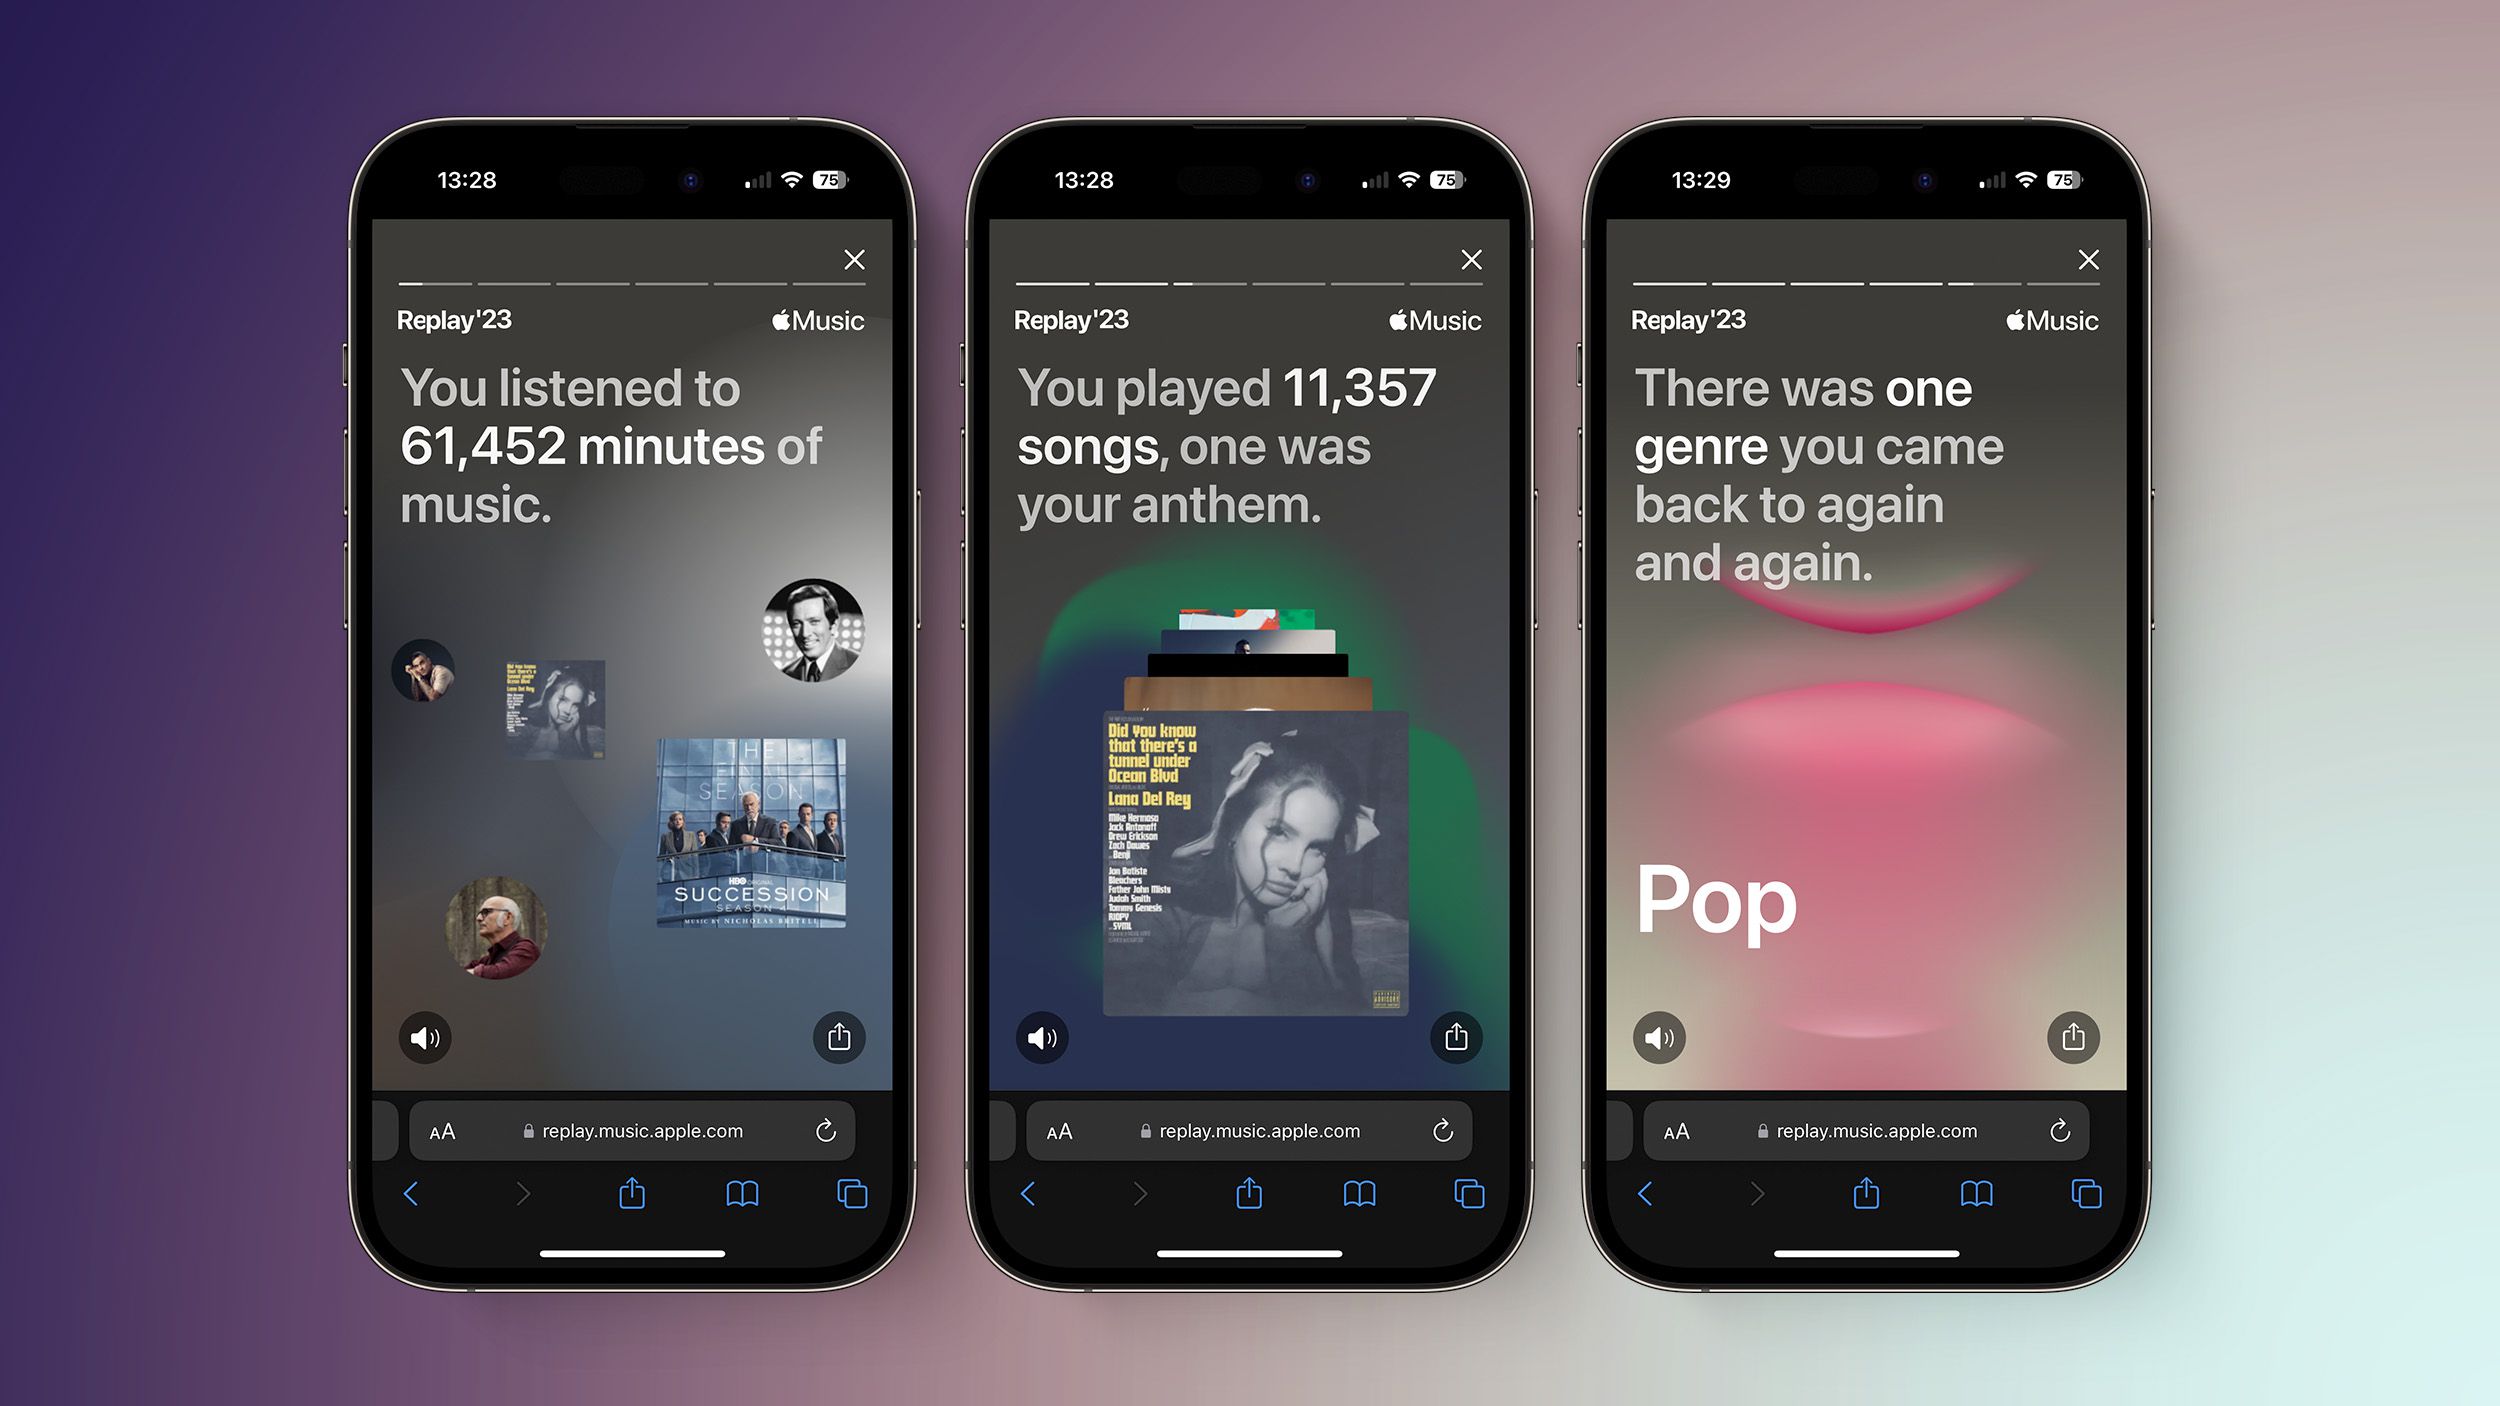2500x1406 pixels.
Task: Close the Replay story on middle phone
Action: (1470, 259)
